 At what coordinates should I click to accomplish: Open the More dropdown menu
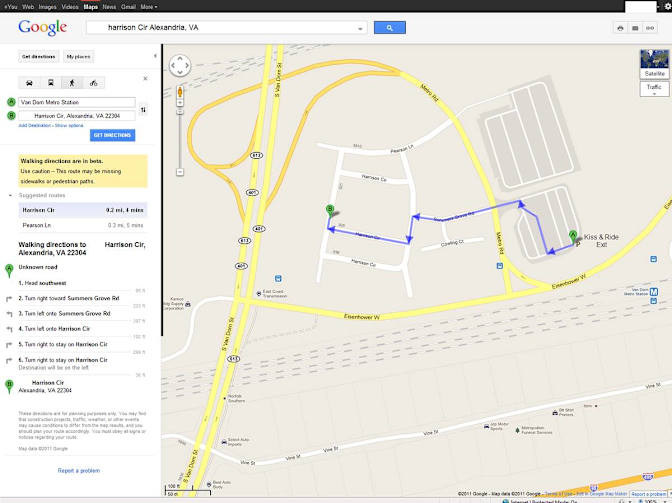pos(149,7)
